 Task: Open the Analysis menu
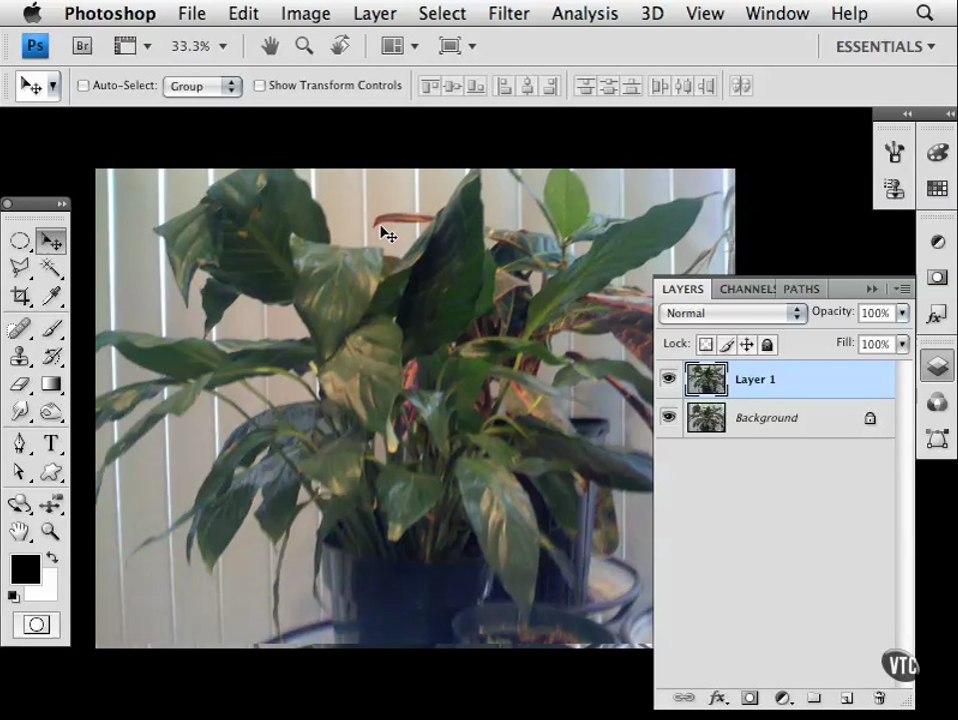click(585, 13)
